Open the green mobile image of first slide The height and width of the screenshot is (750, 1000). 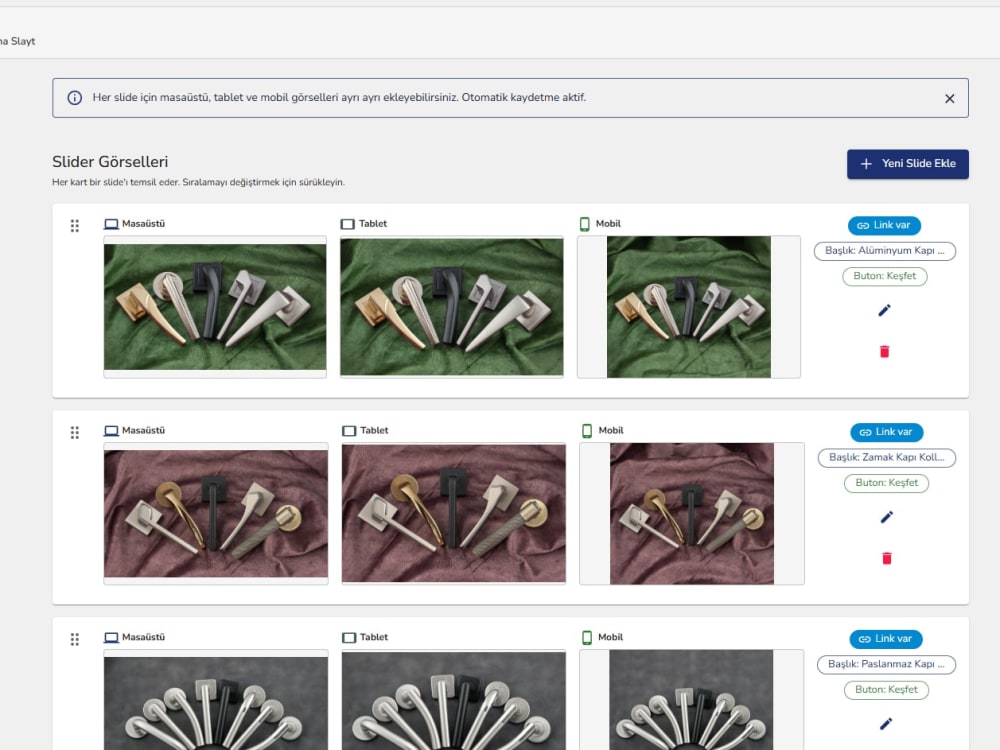689,307
